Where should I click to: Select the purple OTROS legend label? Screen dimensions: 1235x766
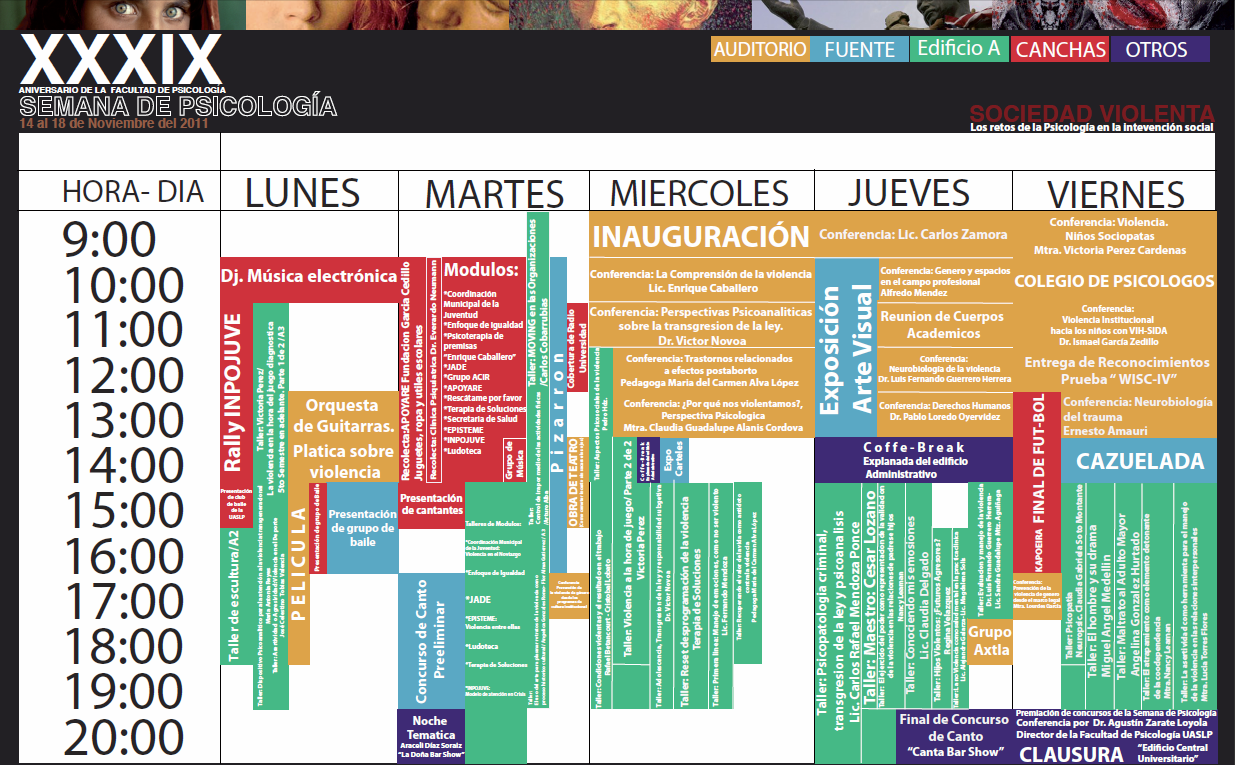tap(1159, 49)
